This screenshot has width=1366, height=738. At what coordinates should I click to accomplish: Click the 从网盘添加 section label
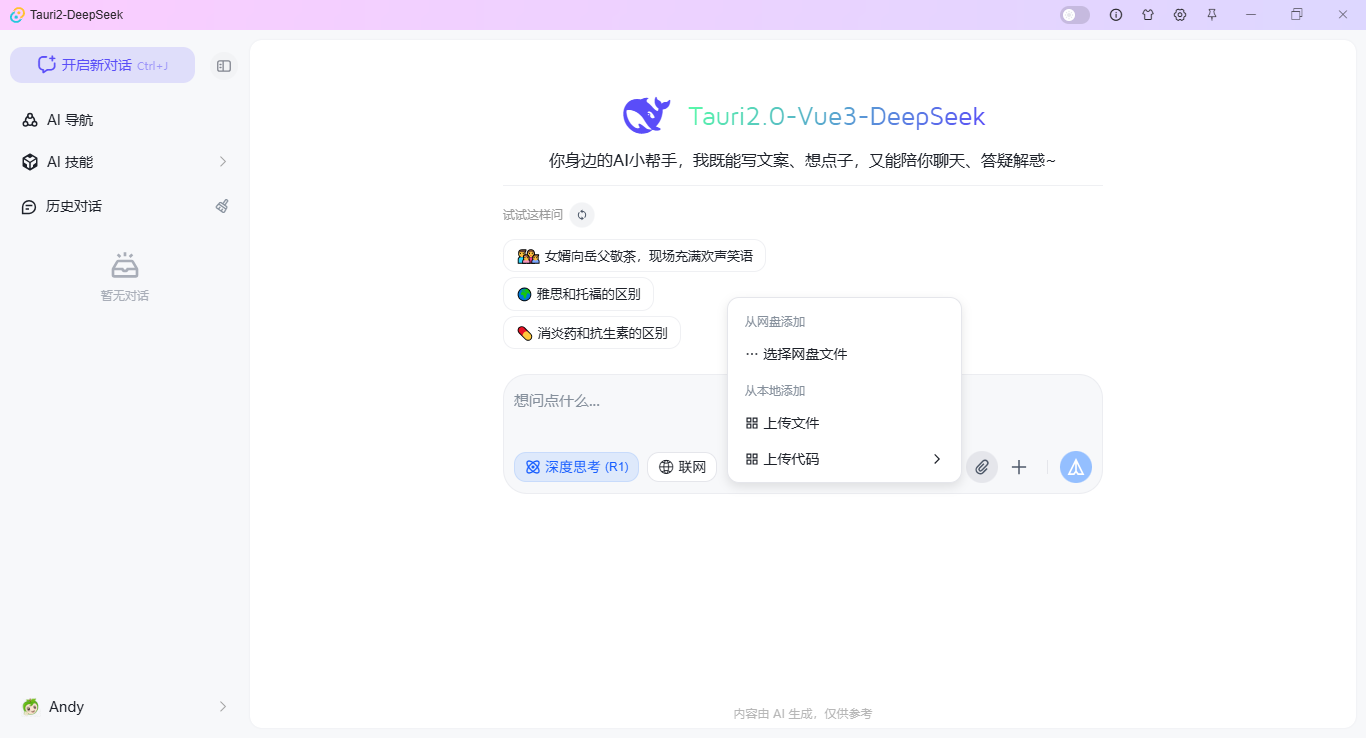[x=775, y=322]
